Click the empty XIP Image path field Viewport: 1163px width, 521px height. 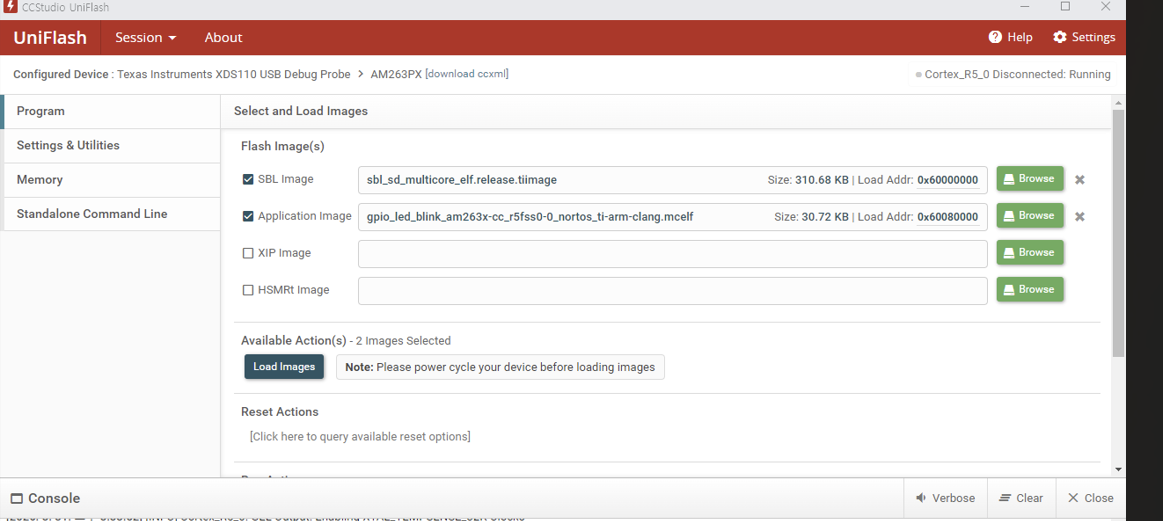(673, 254)
